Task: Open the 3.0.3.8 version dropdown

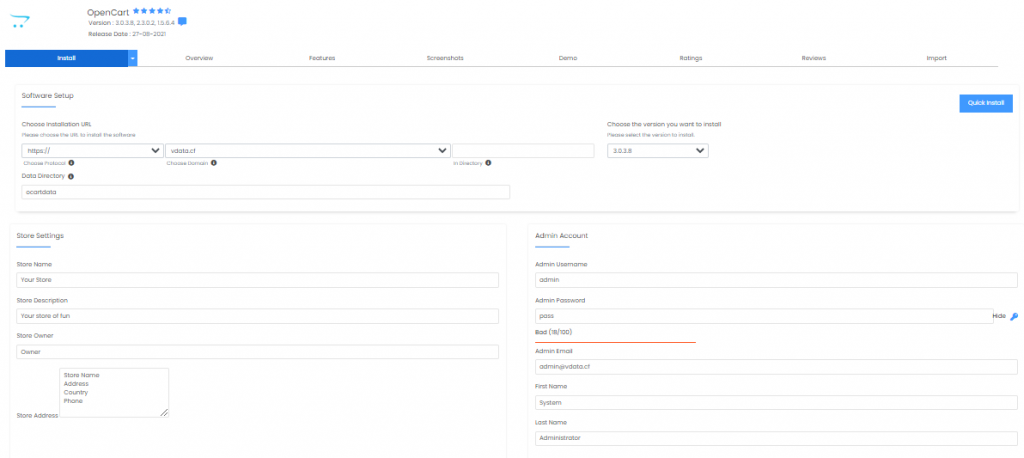Action: 658,151
